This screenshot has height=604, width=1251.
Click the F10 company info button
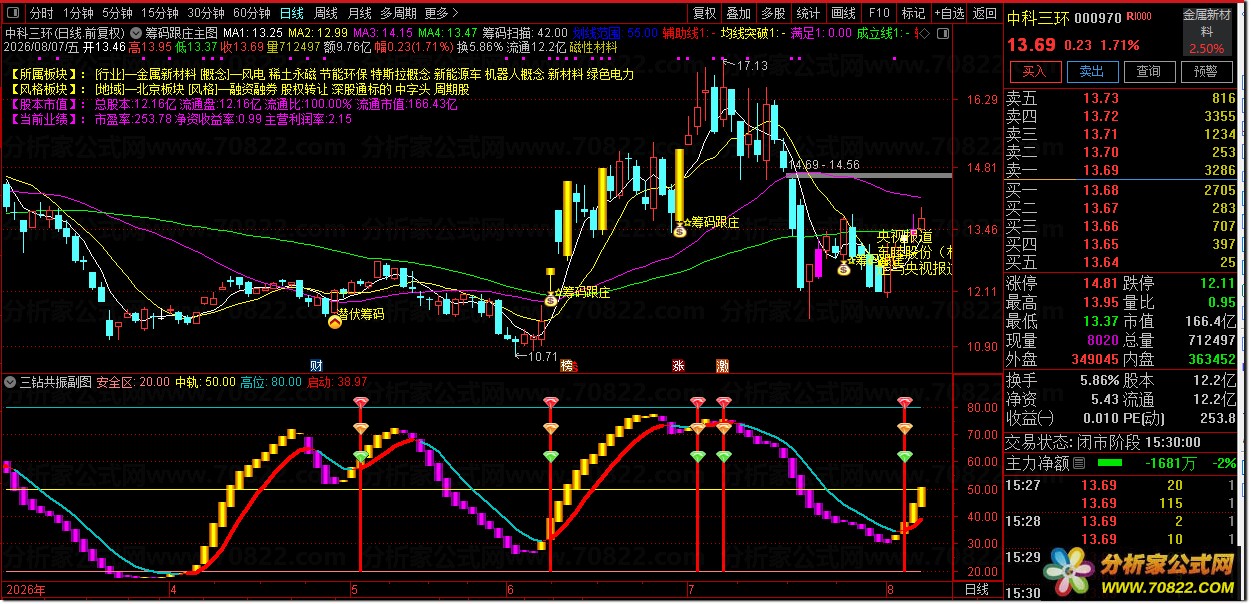[879, 14]
